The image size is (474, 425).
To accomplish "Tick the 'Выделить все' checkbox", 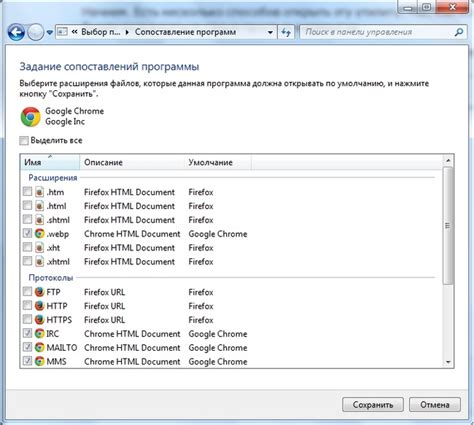I will coord(24,140).
